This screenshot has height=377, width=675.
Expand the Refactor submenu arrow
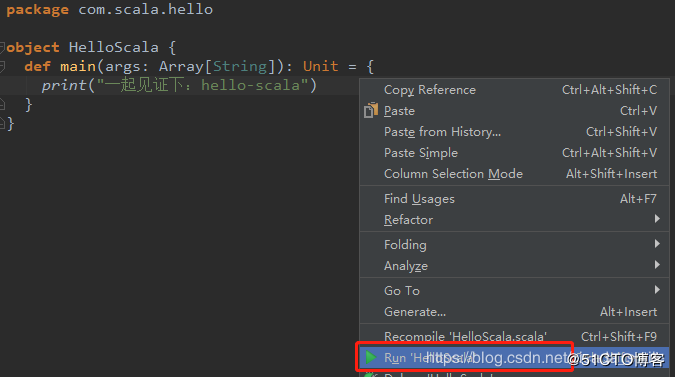pyautogui.click(x=657, y=219)
